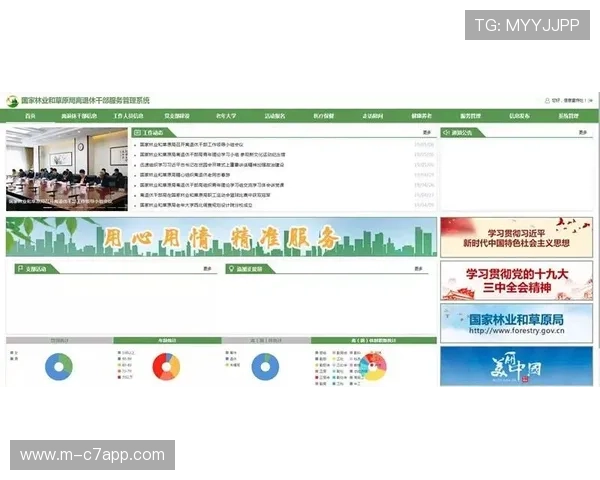Open the 活动报名 menu
Image resolution: width=600 pixels, height=480 pixels.
(275, 116)
